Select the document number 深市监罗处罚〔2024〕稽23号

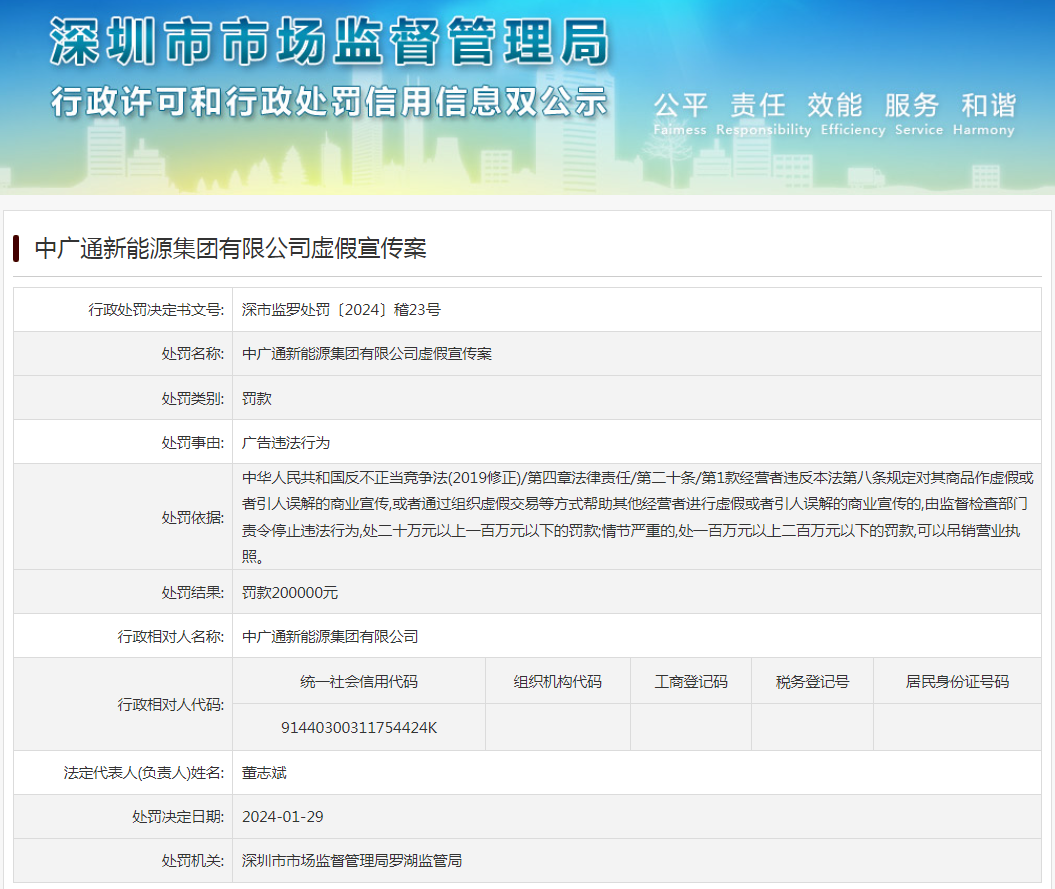pos(341,310)
